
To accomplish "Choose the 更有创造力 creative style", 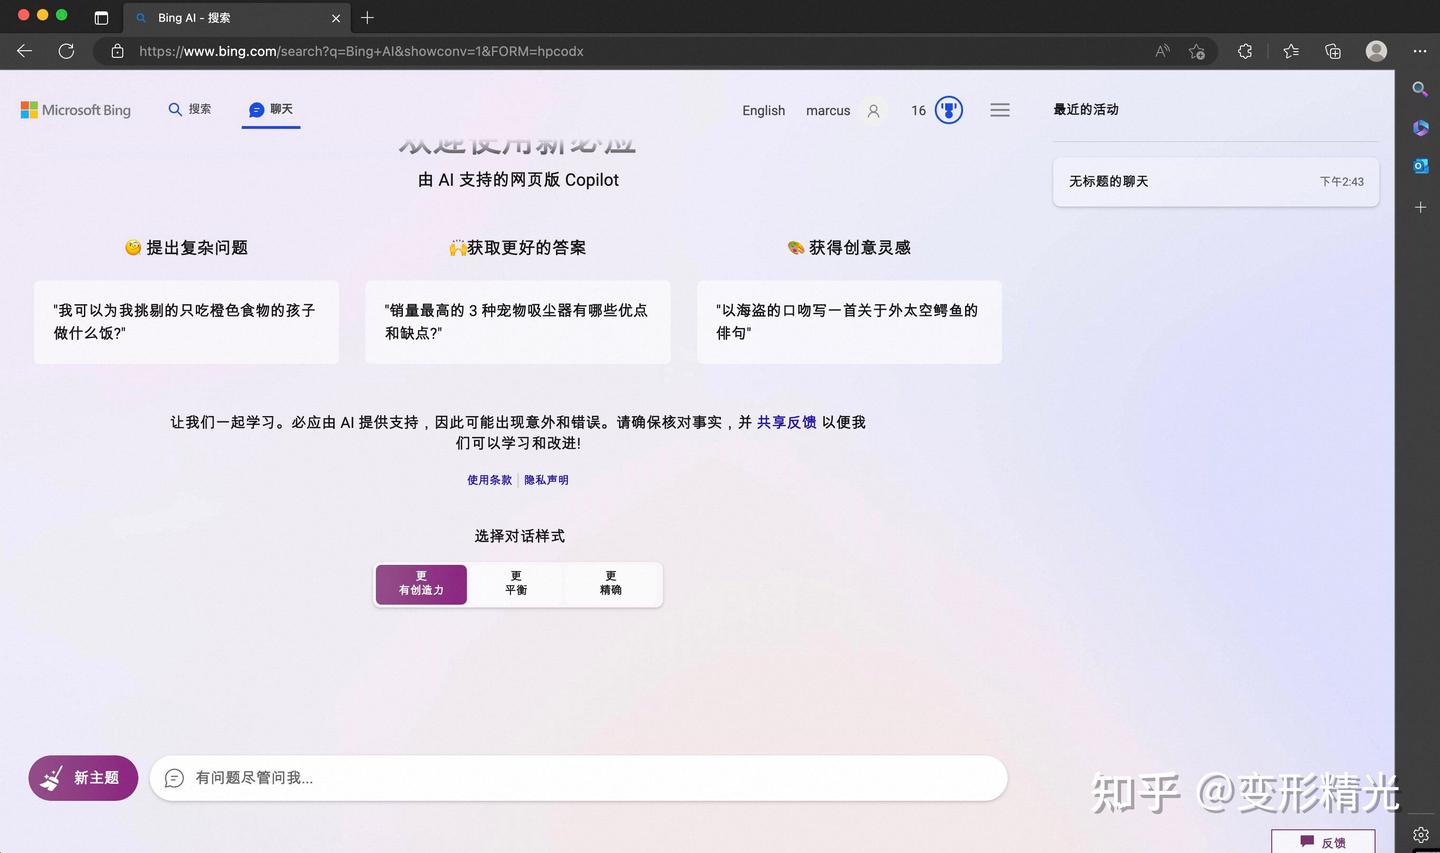I will click(x=421, y=584).
